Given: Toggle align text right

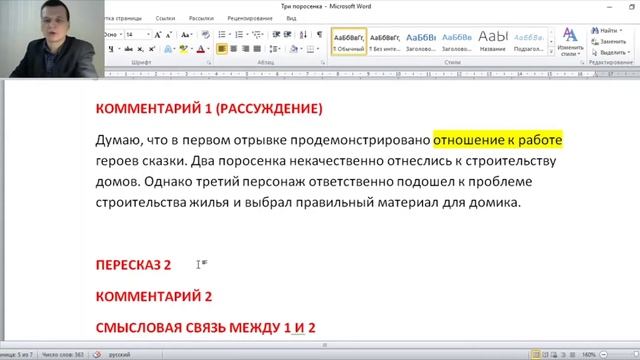Looking at the screenshot, I should 245,49.
